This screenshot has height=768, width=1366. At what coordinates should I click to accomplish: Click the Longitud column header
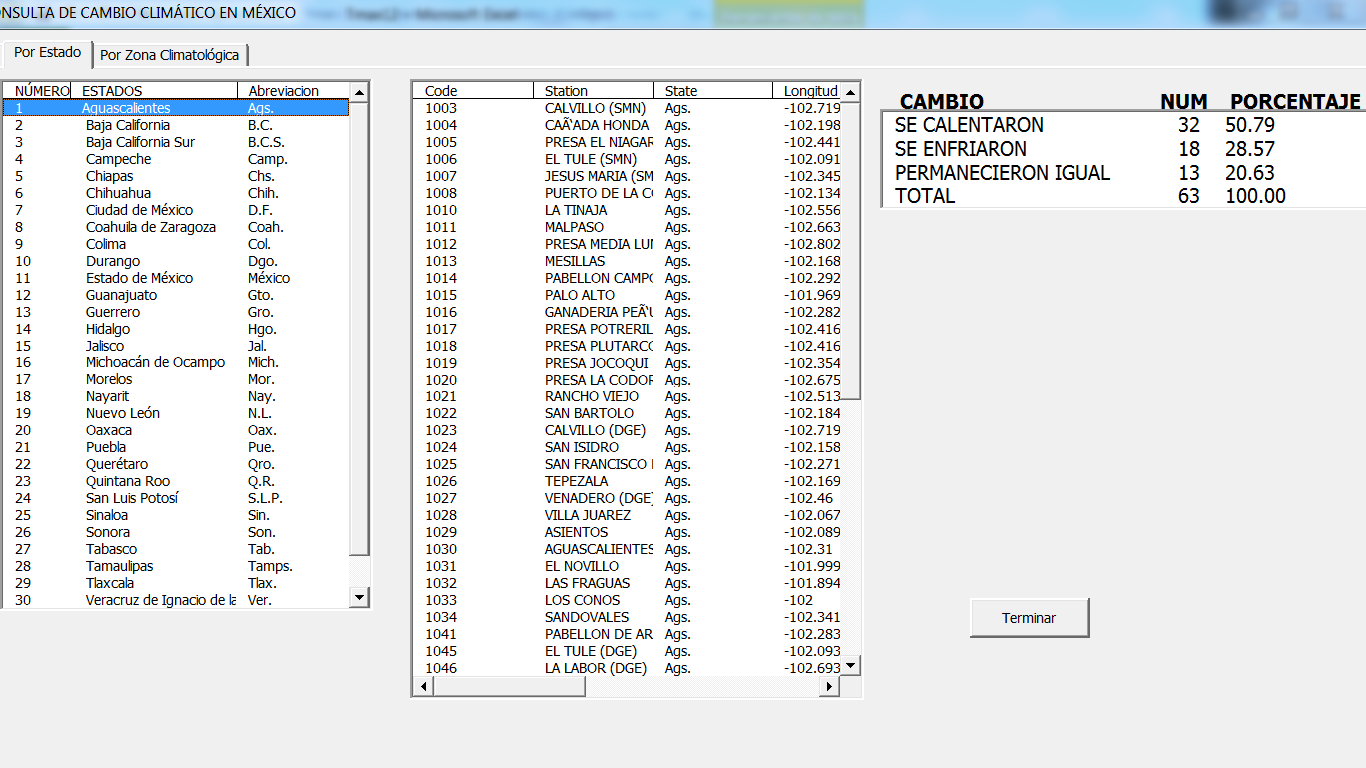[810, 91]
